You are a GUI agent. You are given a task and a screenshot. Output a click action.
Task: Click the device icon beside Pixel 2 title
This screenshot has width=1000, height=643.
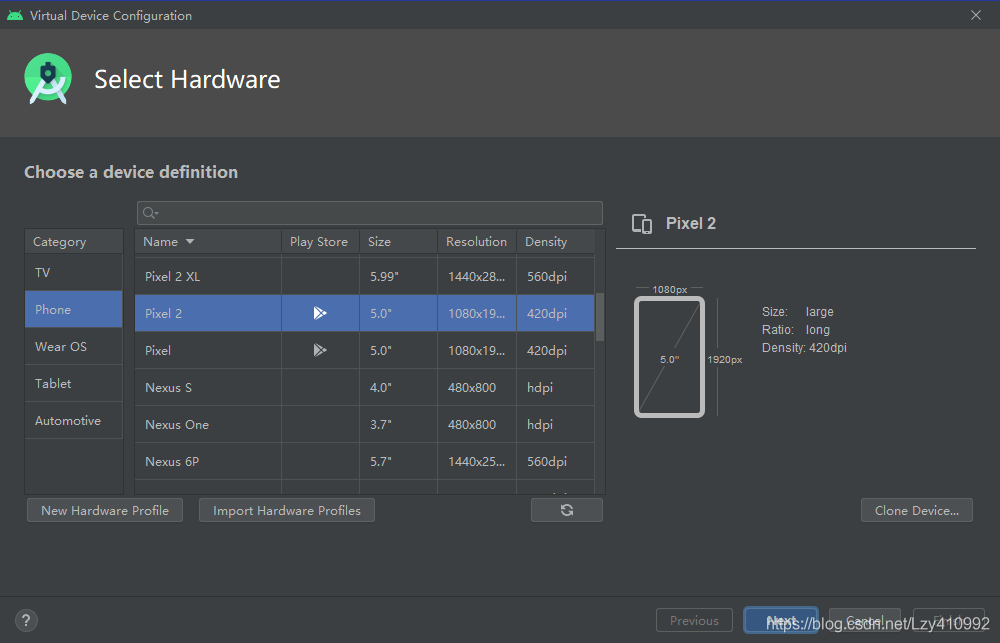(x=642, y=224)
